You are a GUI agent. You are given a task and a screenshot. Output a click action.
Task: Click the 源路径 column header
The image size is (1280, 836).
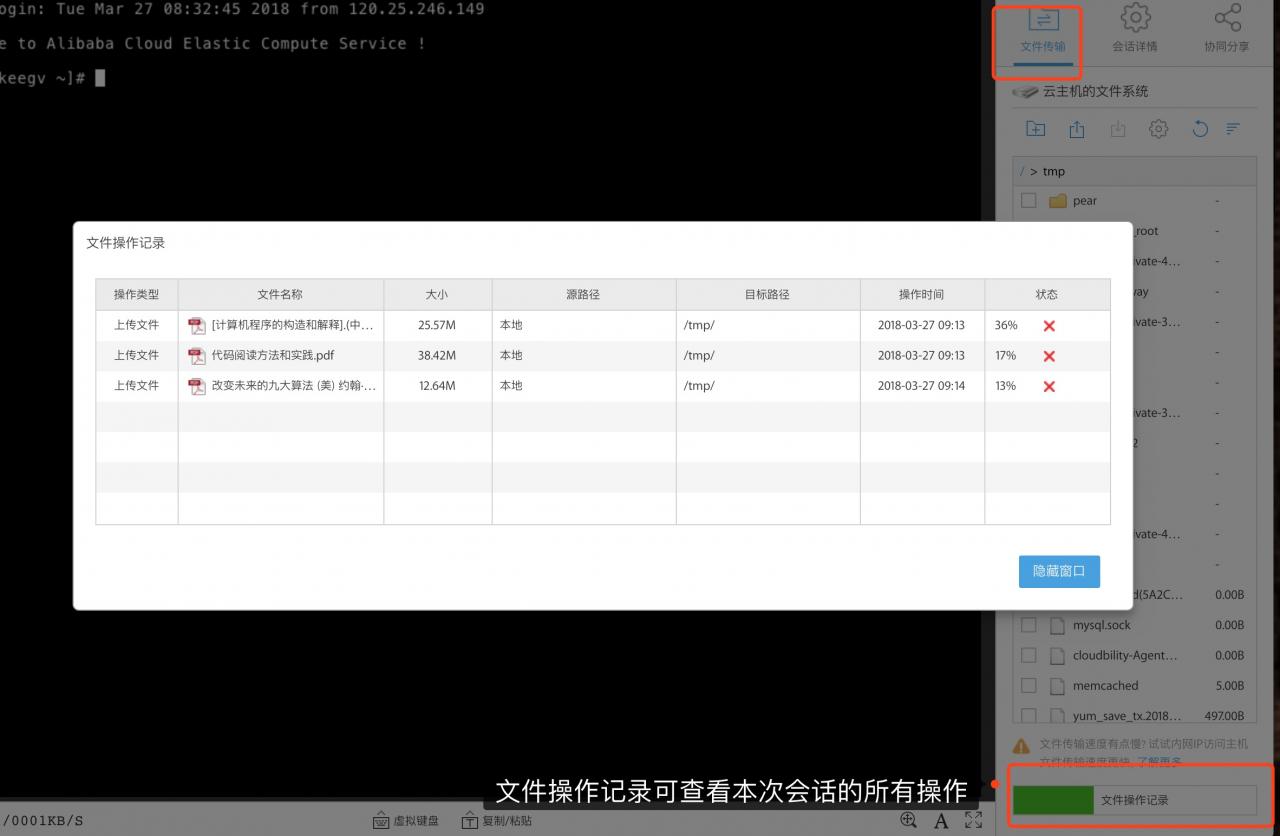(583, 294)
